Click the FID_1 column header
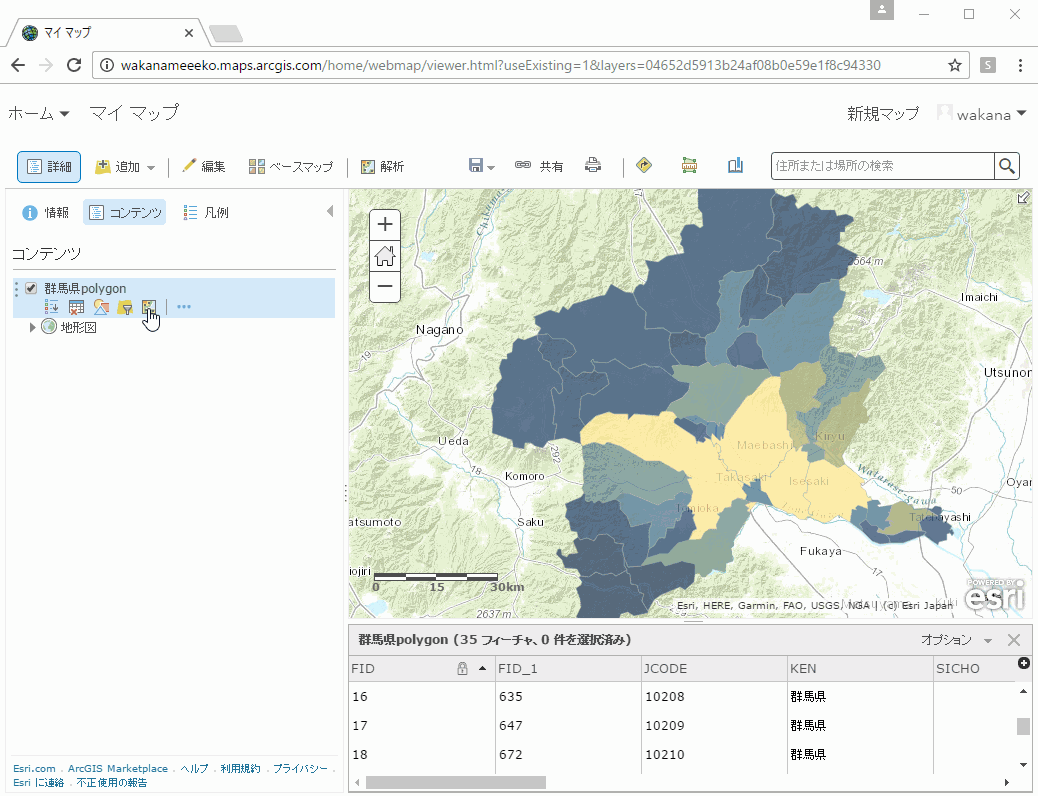The width and height of the screenshot is (1038, 796). tap(568, 668)
